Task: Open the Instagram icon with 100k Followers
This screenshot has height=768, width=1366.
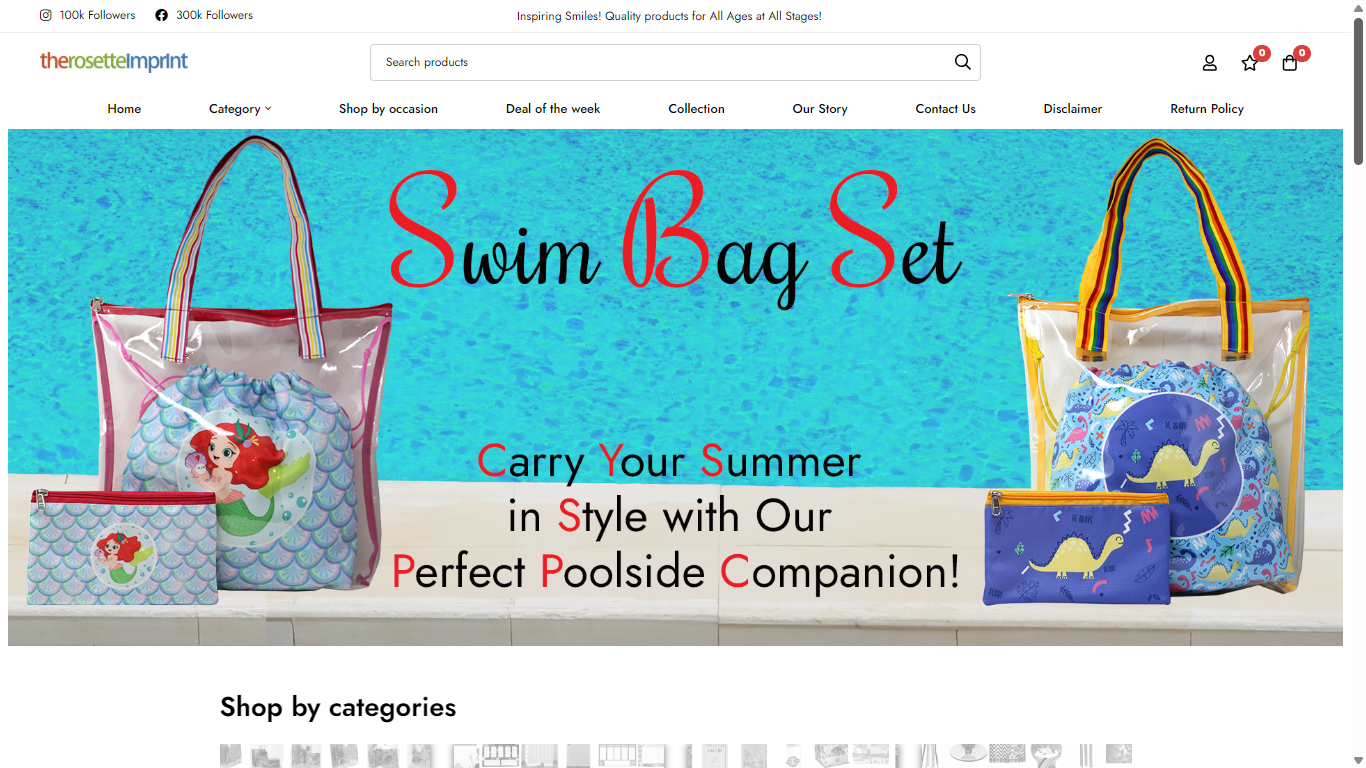Action: click(x=45, y=15)
